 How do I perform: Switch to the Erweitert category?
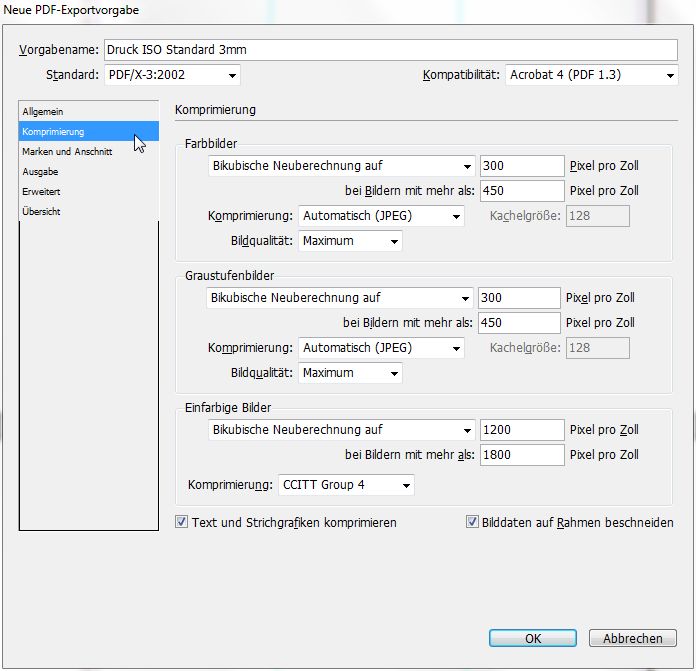click(x=42, y=191)
